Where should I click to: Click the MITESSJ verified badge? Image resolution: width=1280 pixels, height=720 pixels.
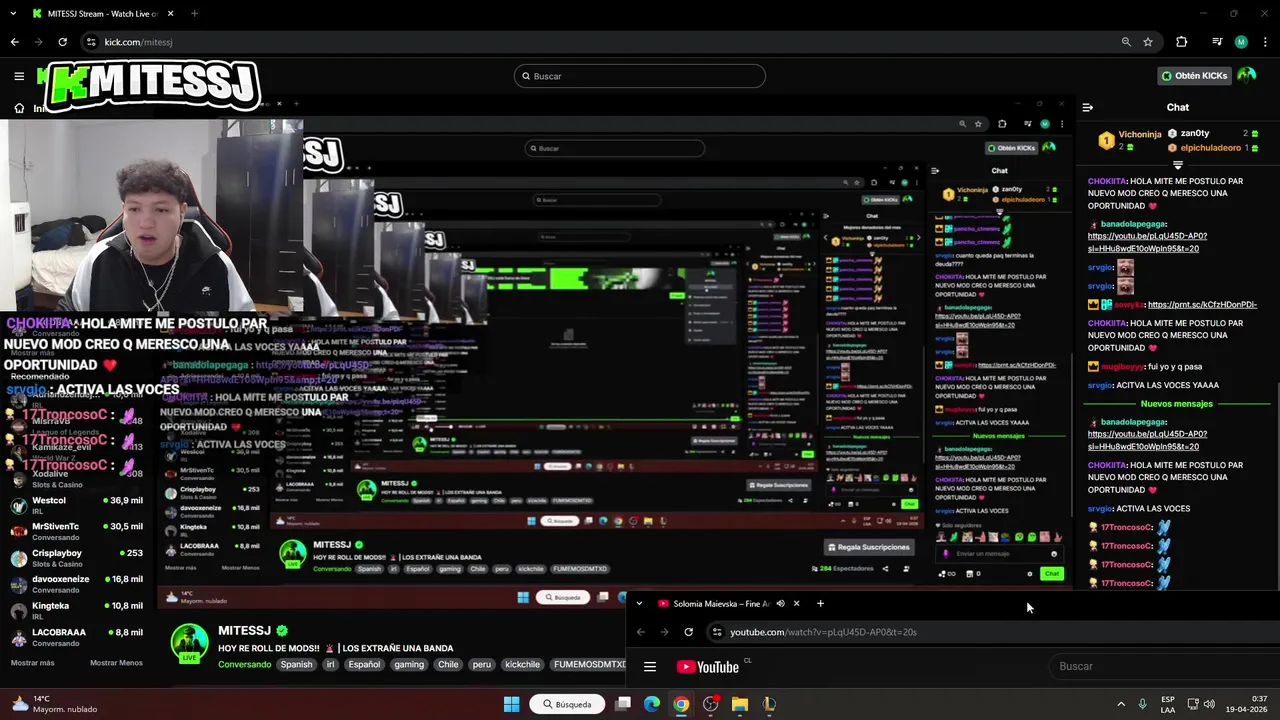coord(282,631)
